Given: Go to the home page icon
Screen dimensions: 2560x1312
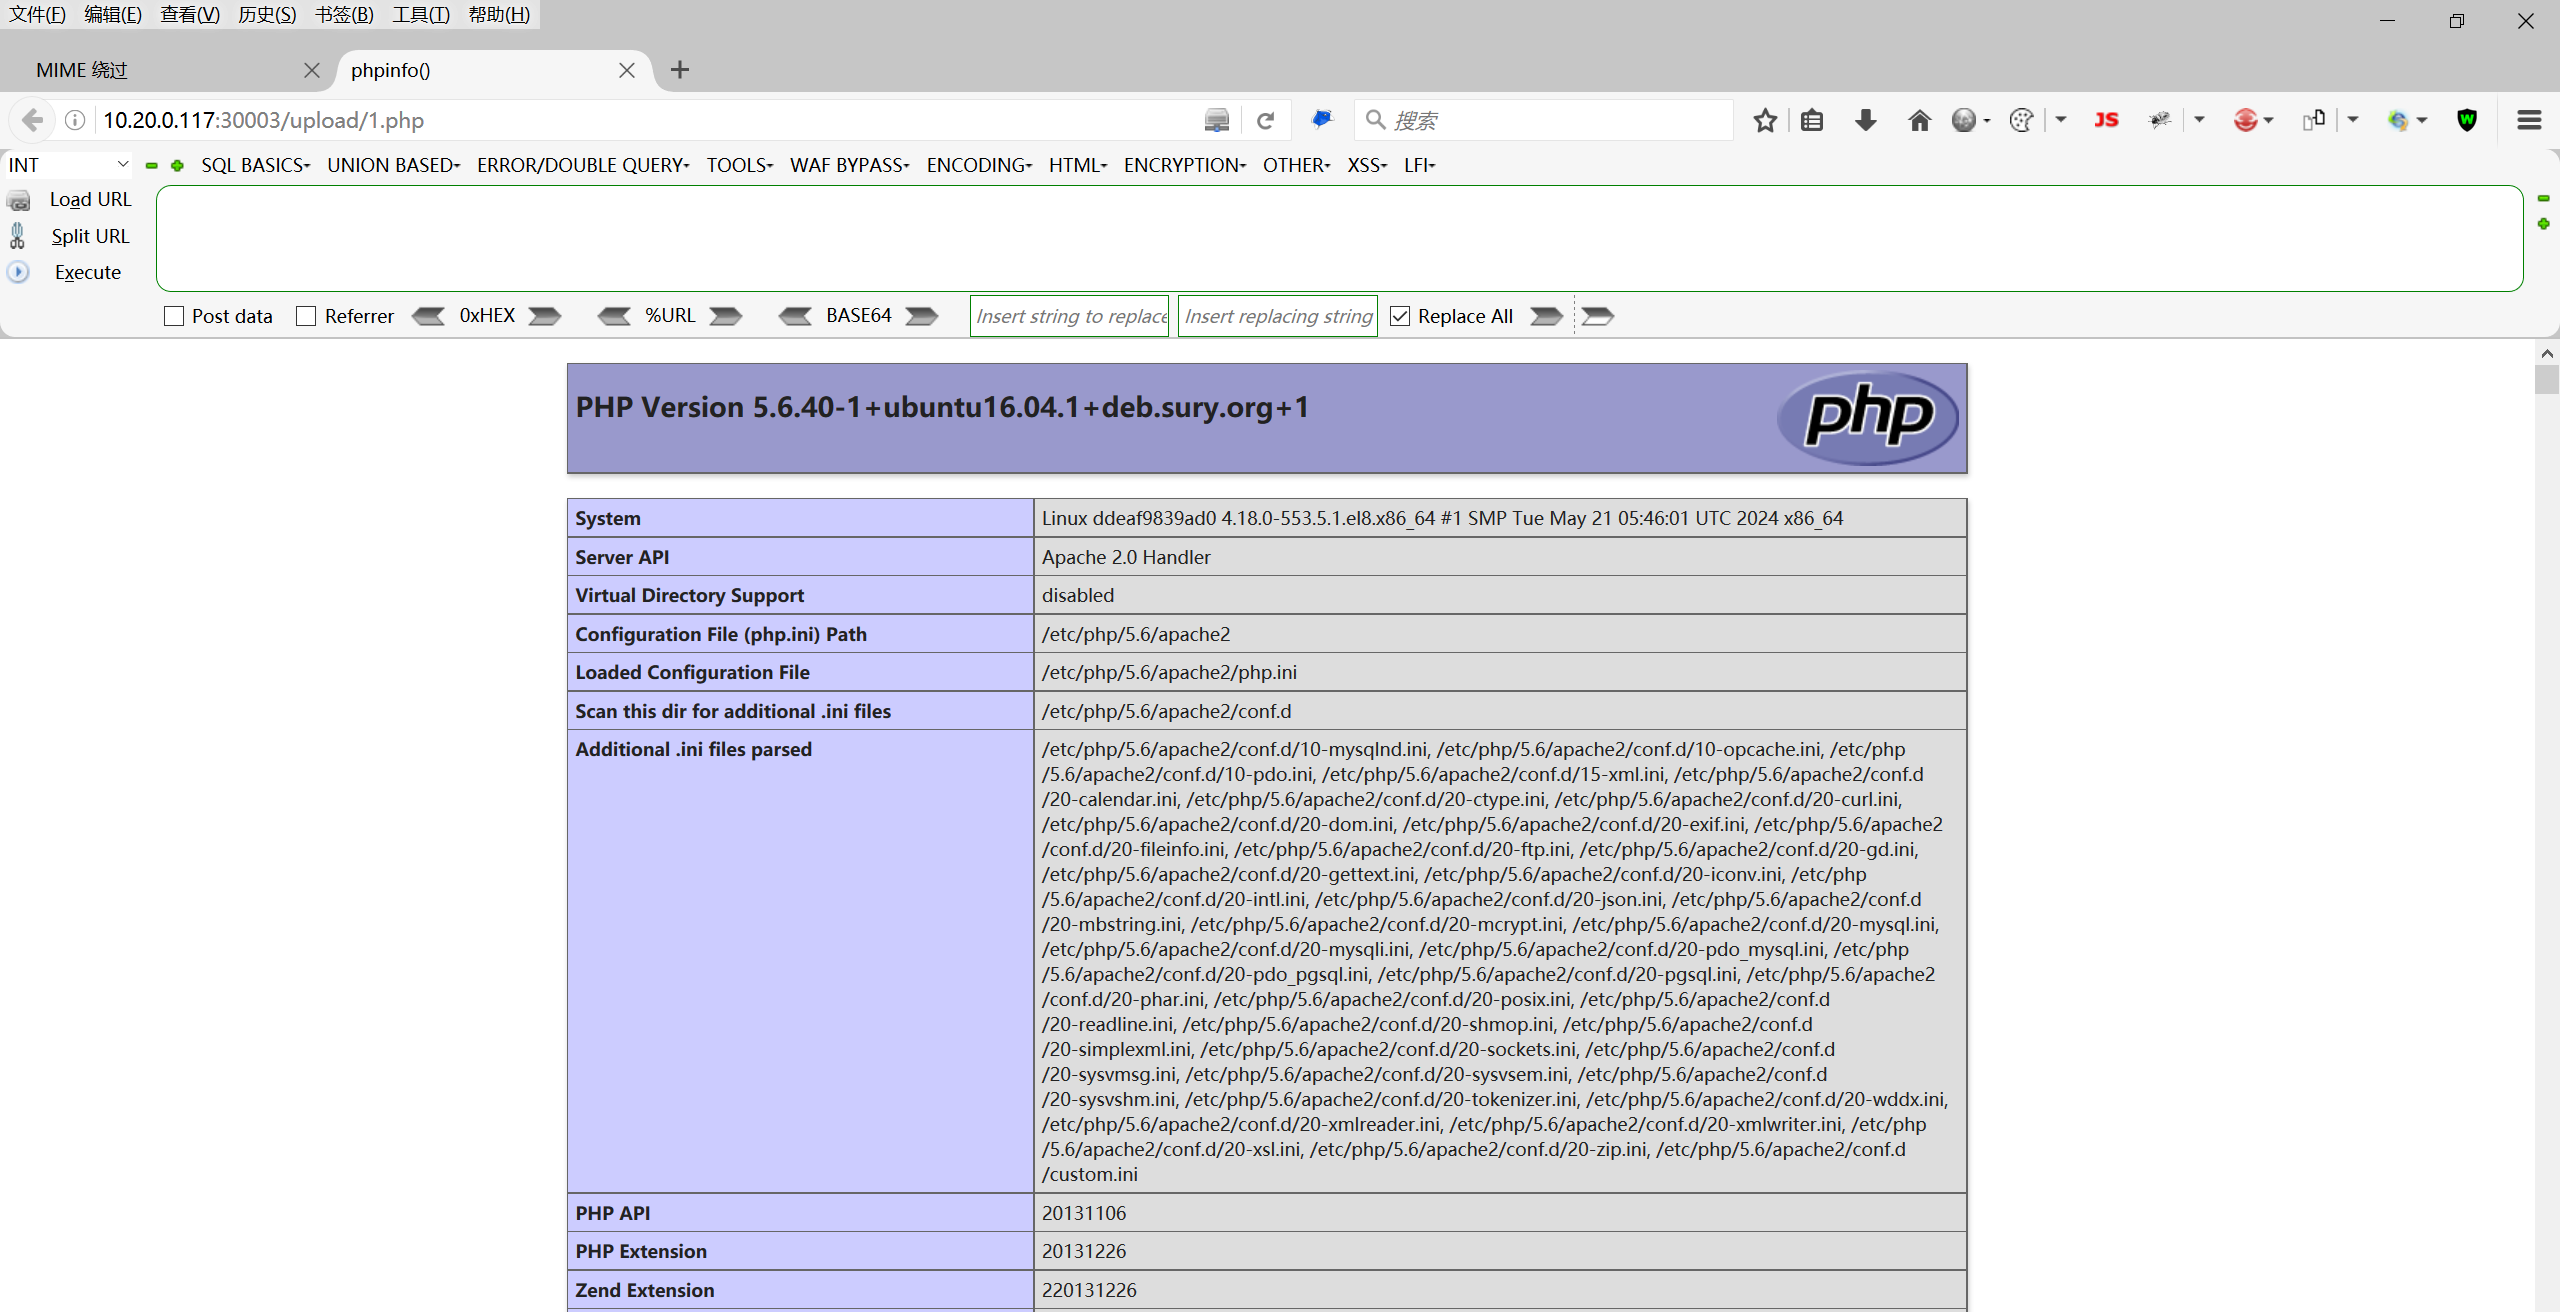Looking at the screenshot, I should click(x=1919, y=121).
